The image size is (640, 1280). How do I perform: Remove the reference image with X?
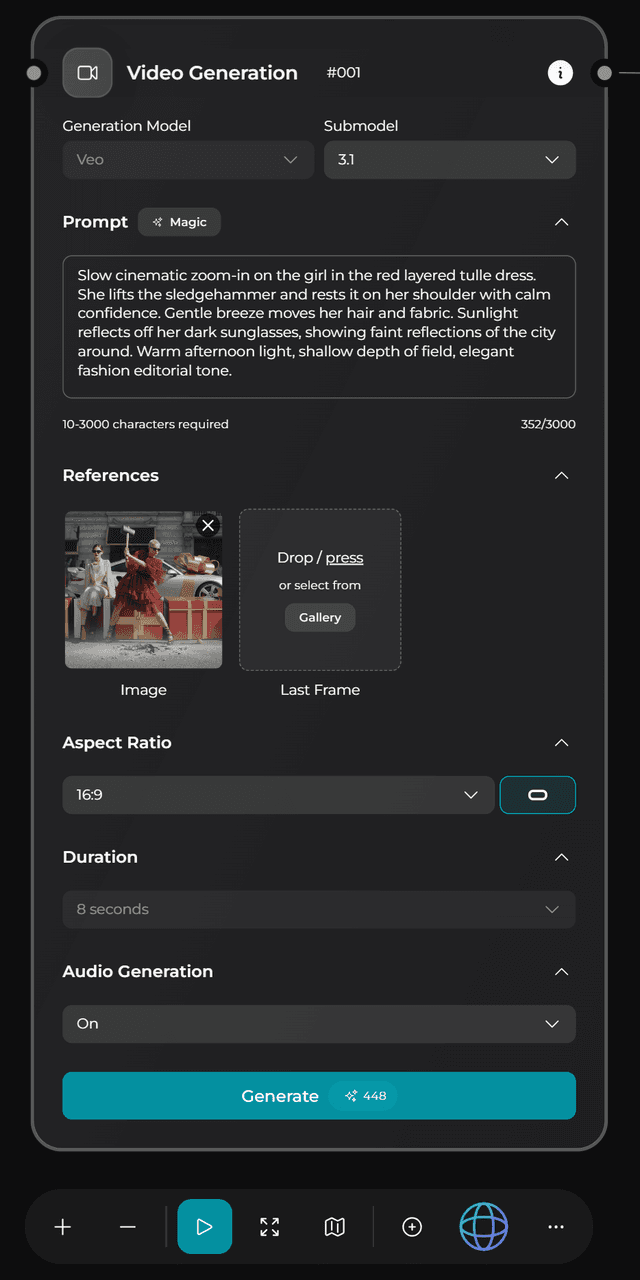207,525
